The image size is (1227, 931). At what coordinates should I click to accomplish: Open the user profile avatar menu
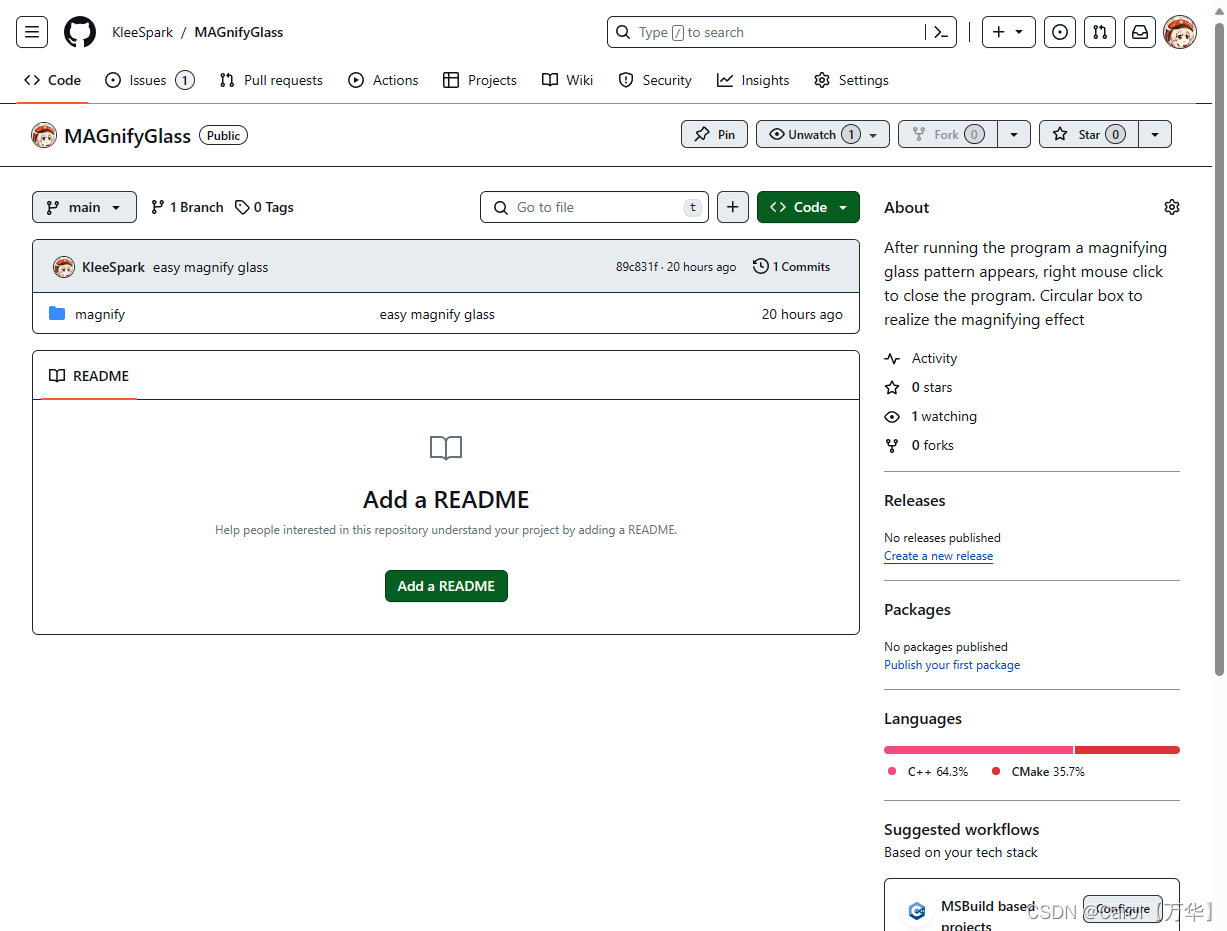(x=1180, y=32)
